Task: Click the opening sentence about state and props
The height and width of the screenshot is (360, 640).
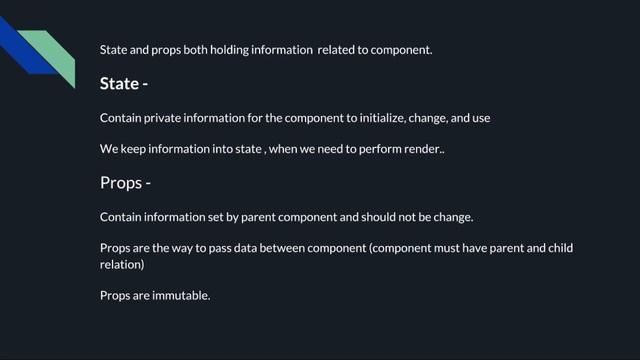Action: (266, 50)
